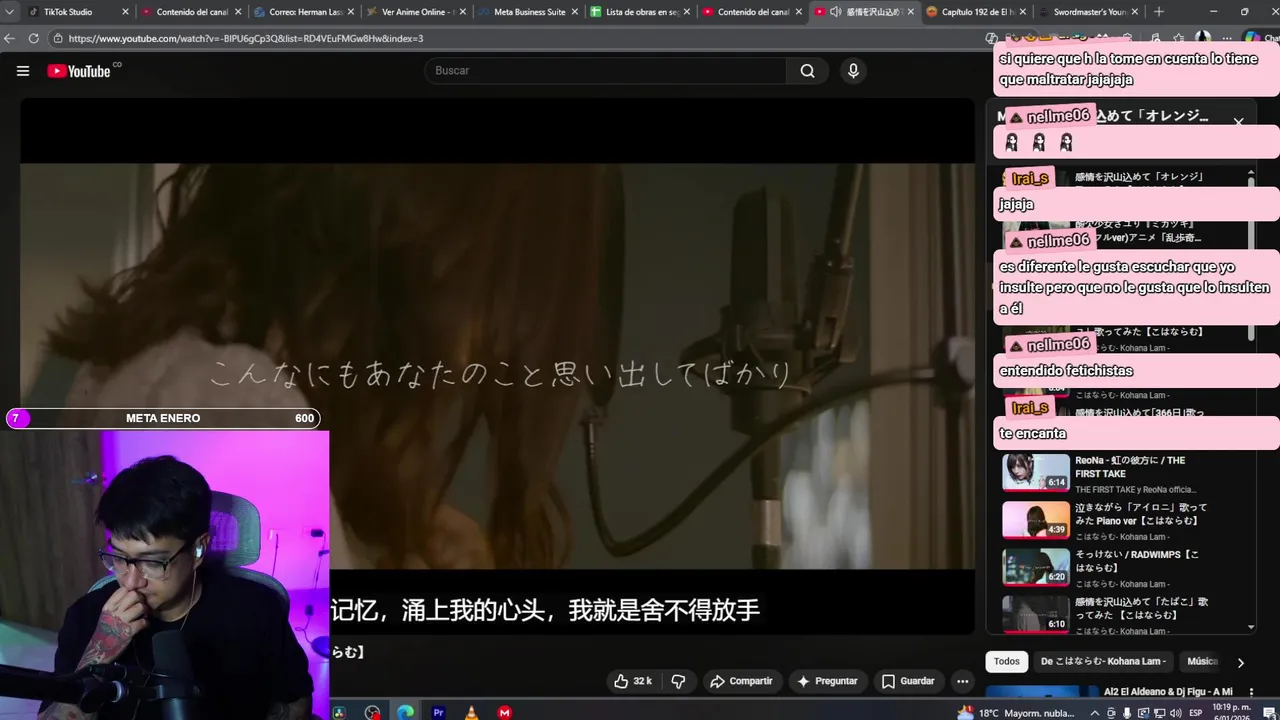Switch the ESP input language indicator
Viewport: 1280px width, 720px height.
[1196, 713]
